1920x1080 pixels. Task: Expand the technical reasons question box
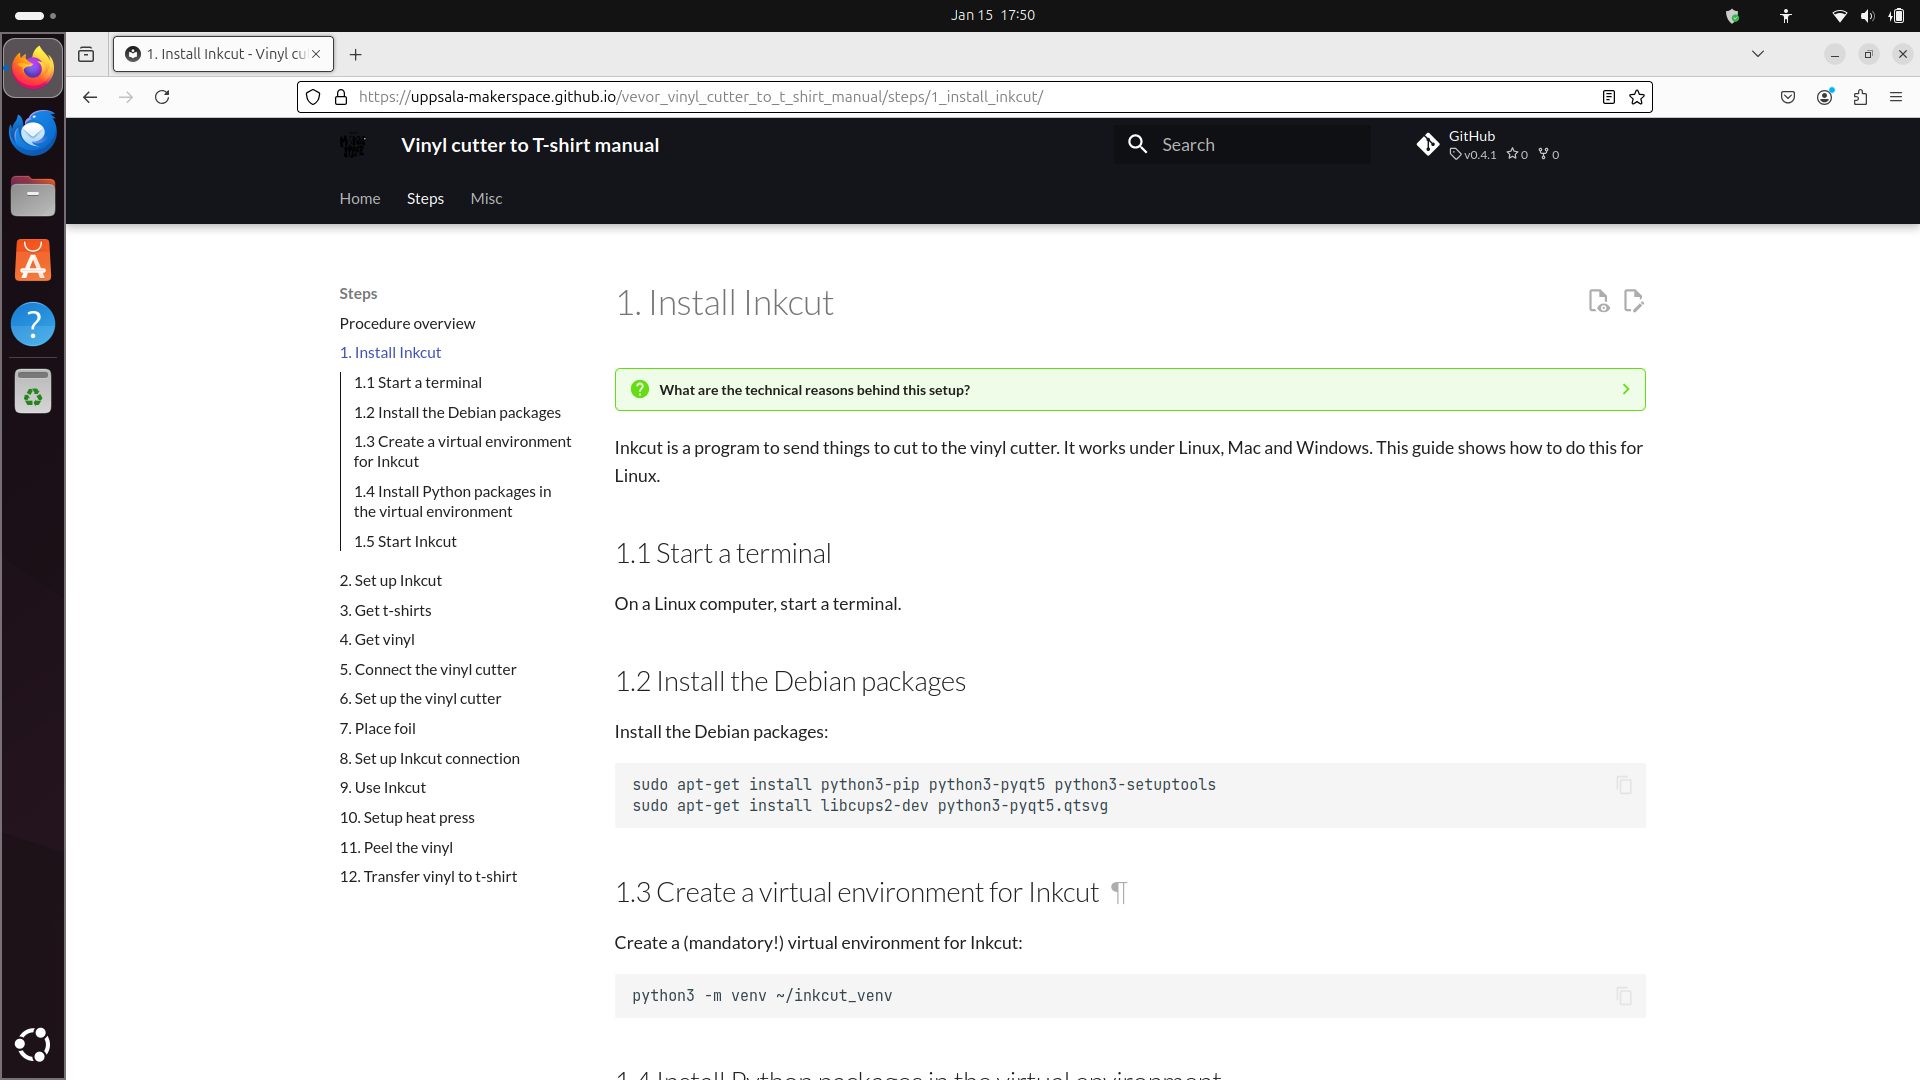pyautogui.click(x=1130, y=390)
